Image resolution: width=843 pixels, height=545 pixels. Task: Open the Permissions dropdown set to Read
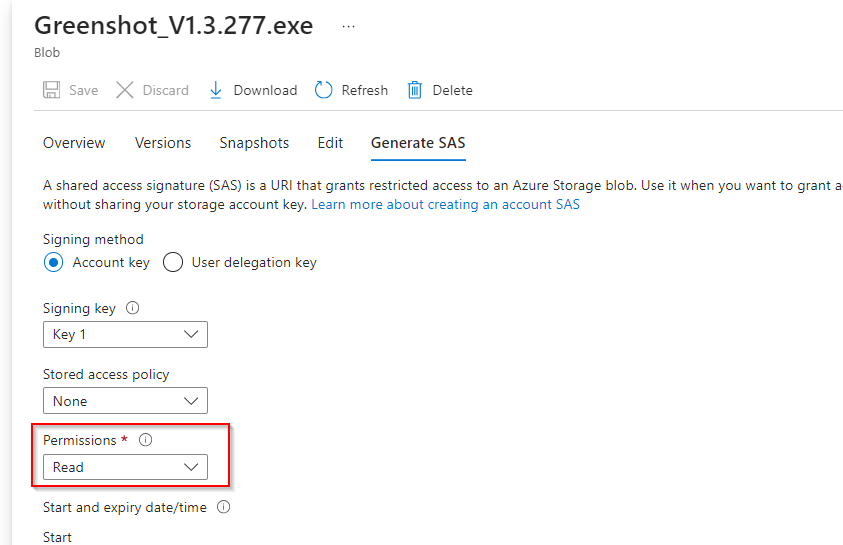point(125,467)
